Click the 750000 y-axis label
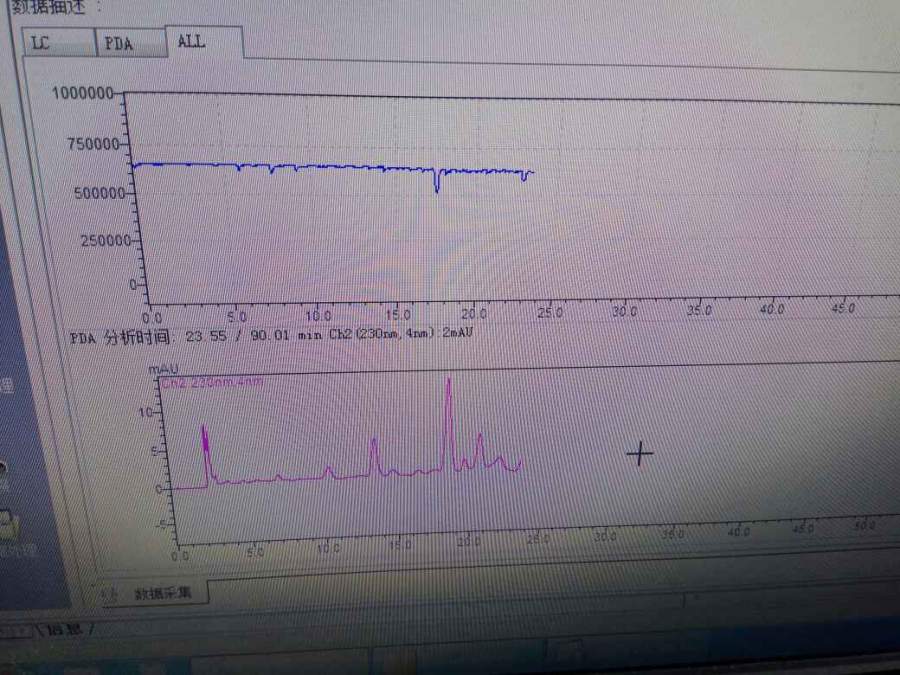 point(94,143)
